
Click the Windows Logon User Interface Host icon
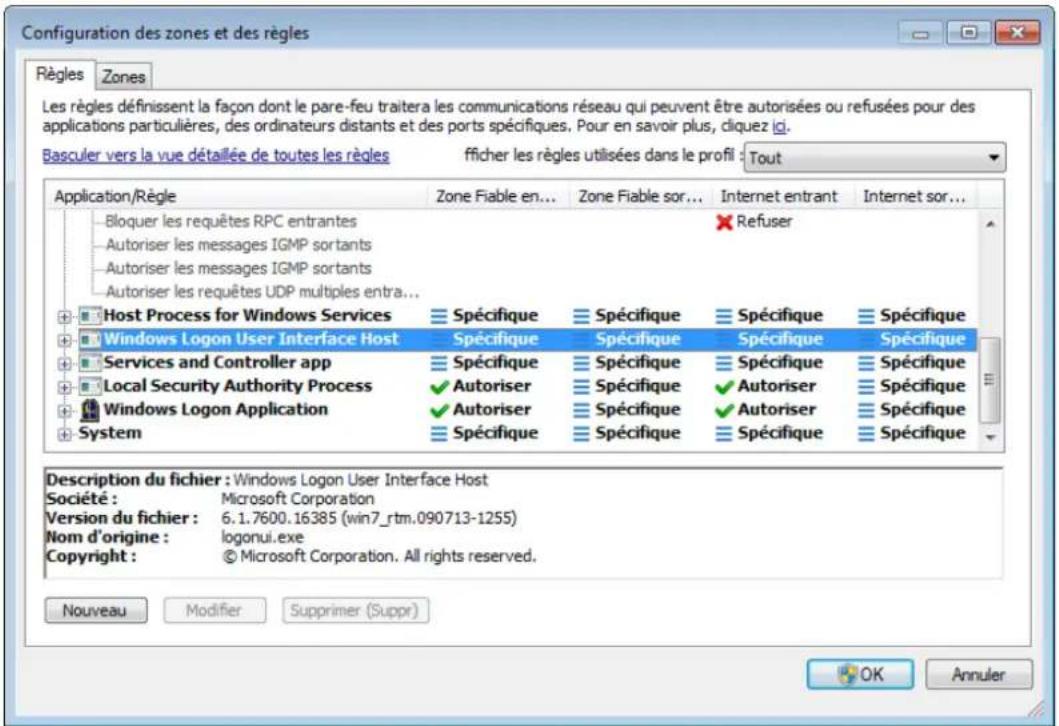[89, 339]
